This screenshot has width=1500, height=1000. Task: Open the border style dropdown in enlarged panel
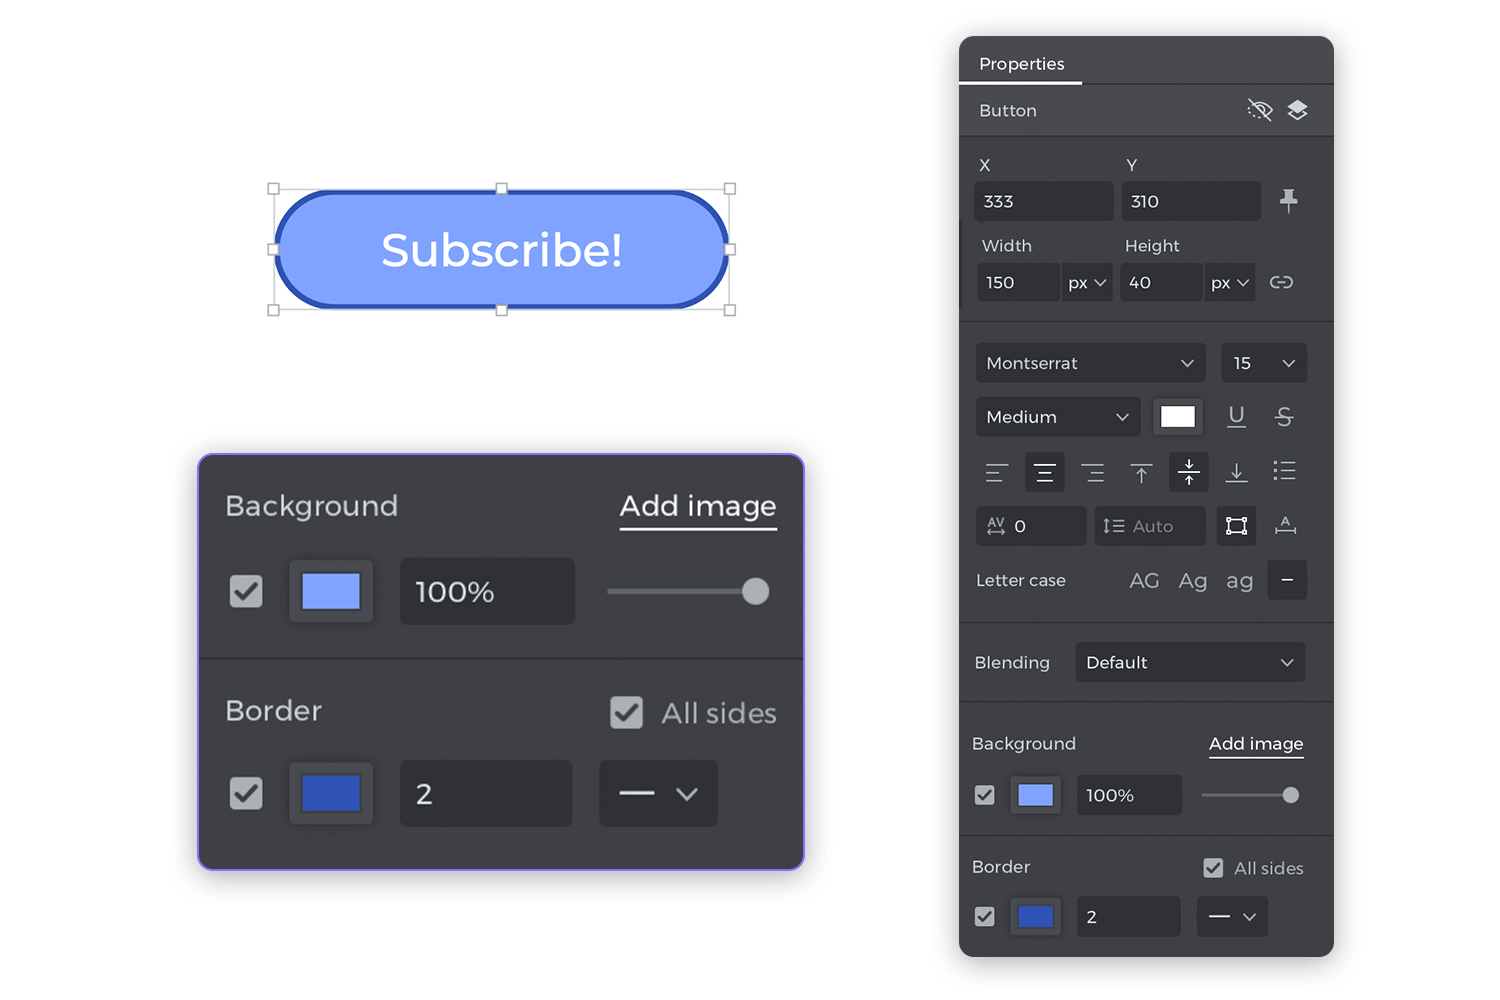(x=658, y=793)
